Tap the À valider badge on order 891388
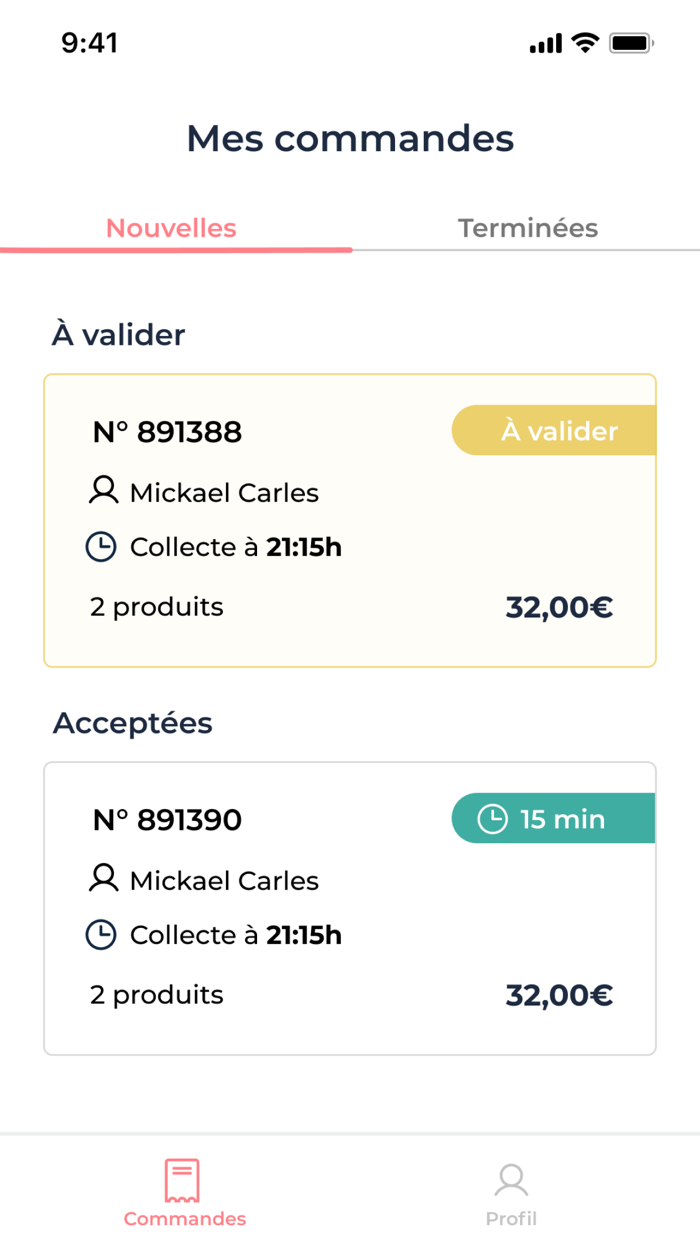700x1244 pixels. (x=560, y=430)
